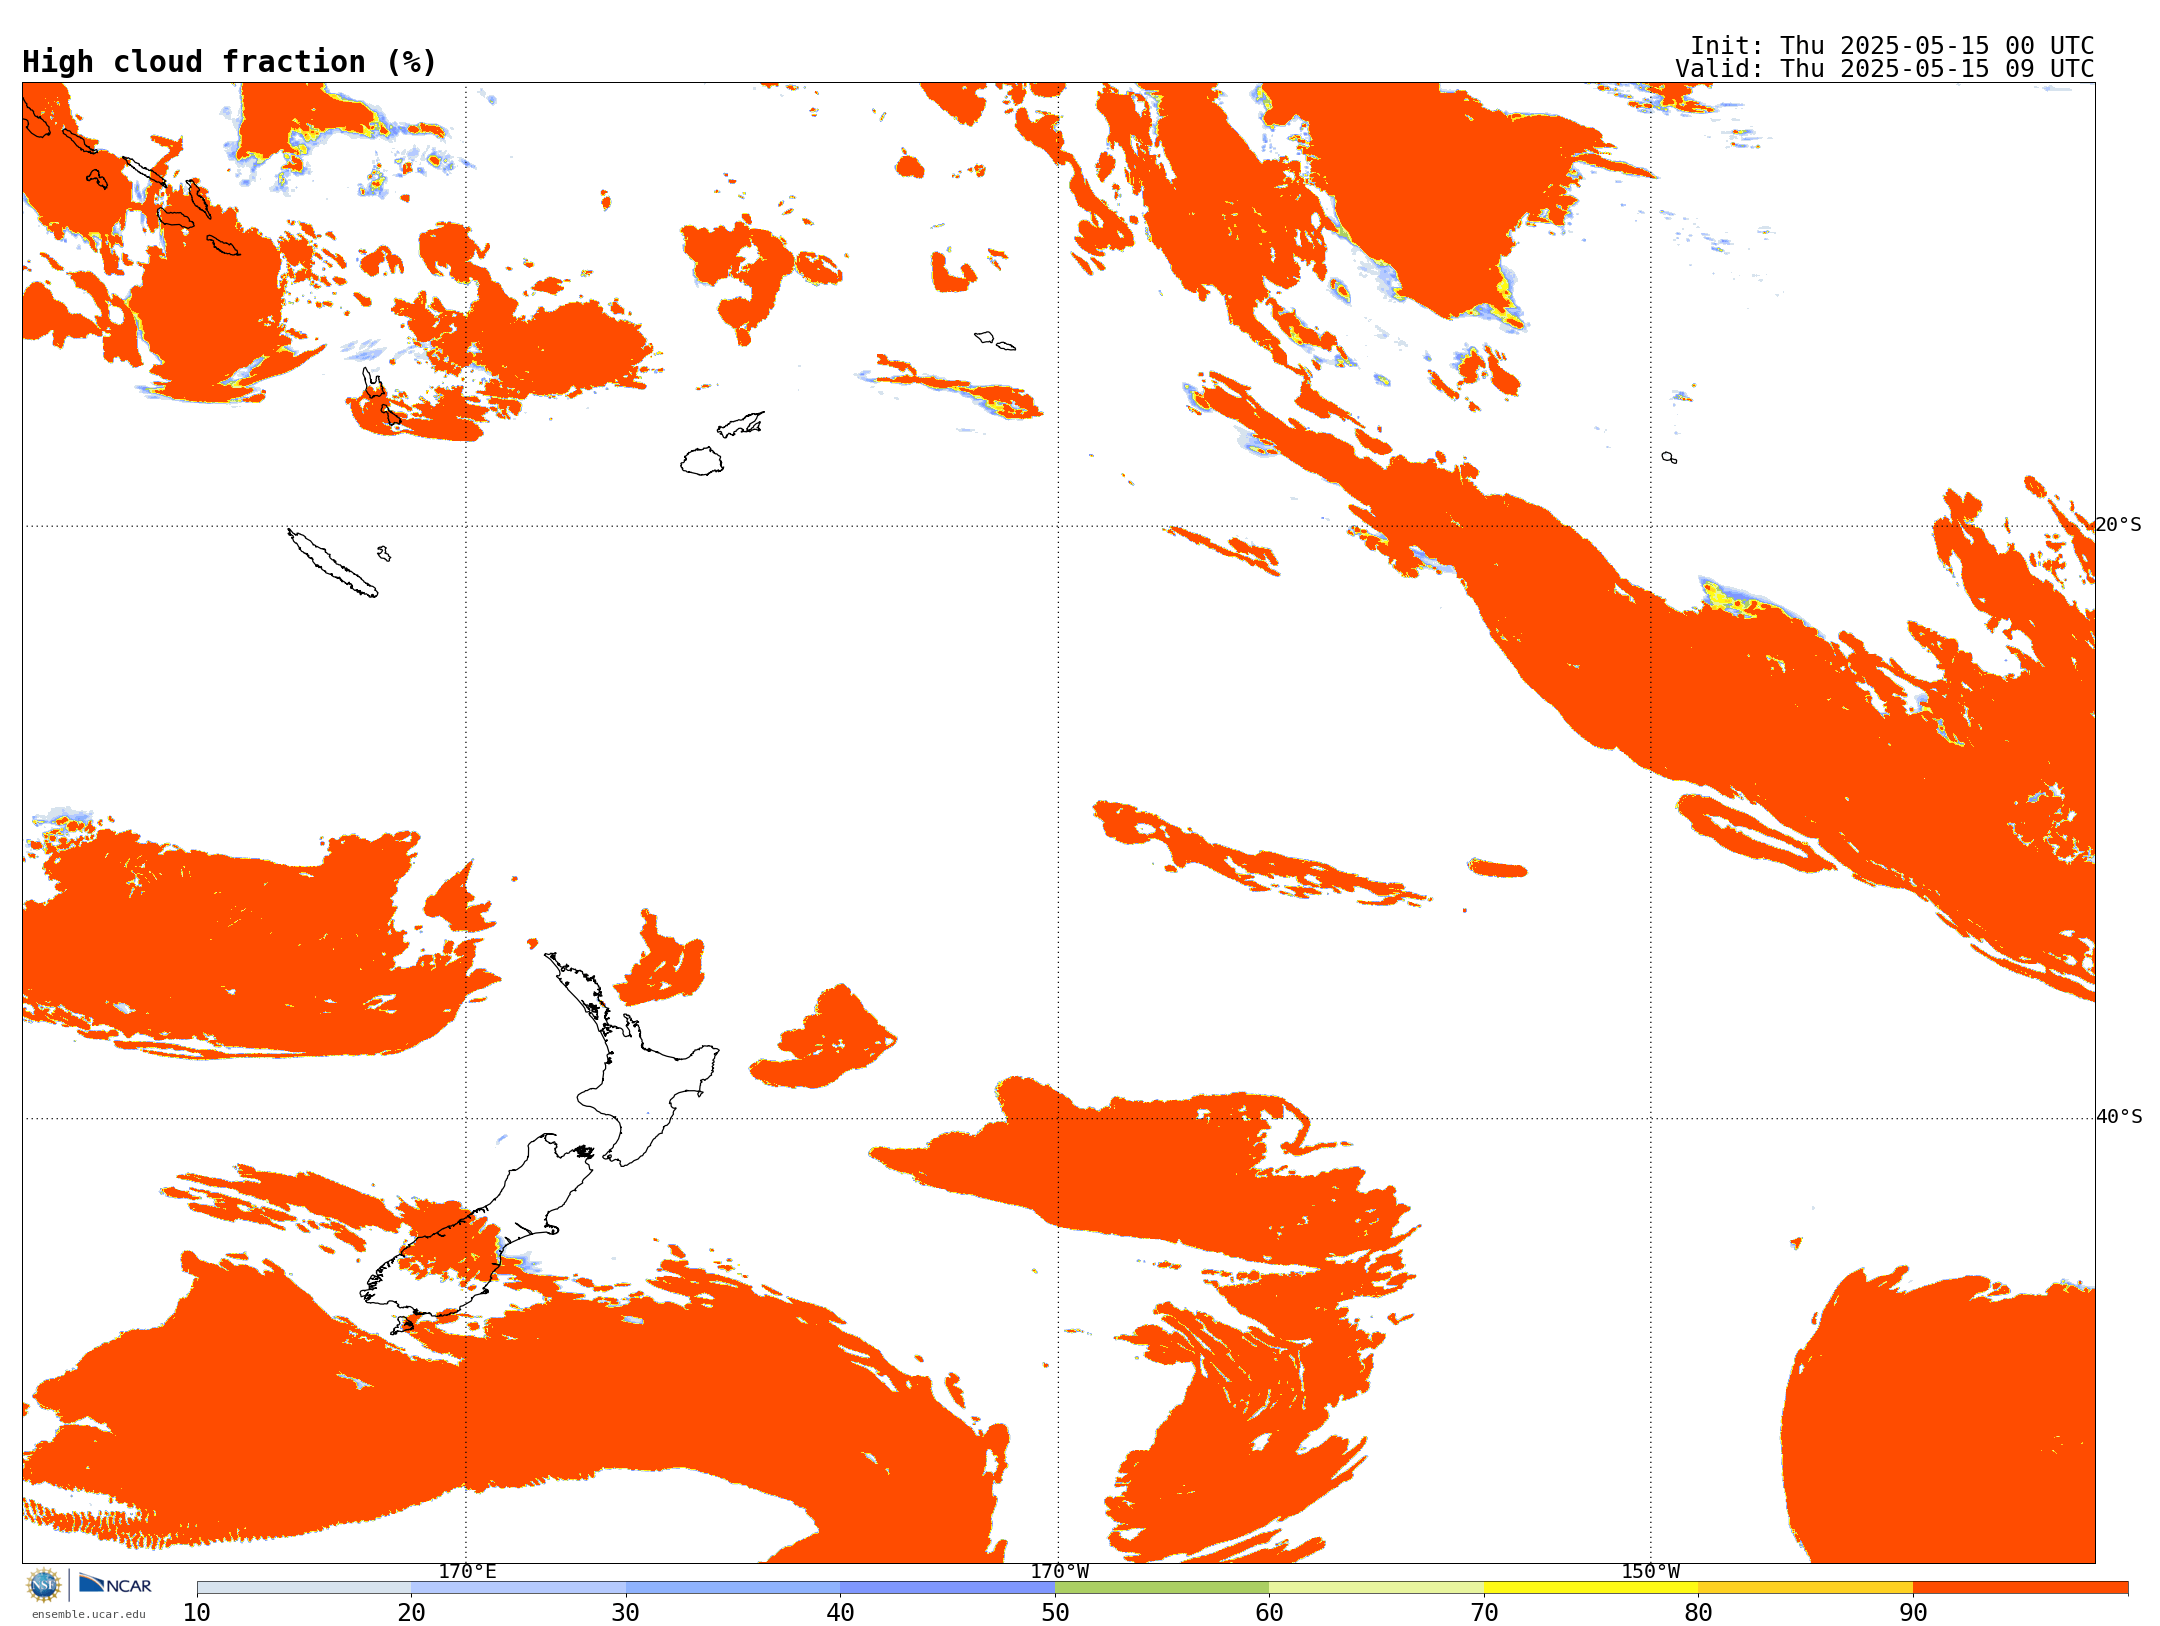Click the NSF logo icon
2160x1626 pixels.
click(x=44, y=1585)
